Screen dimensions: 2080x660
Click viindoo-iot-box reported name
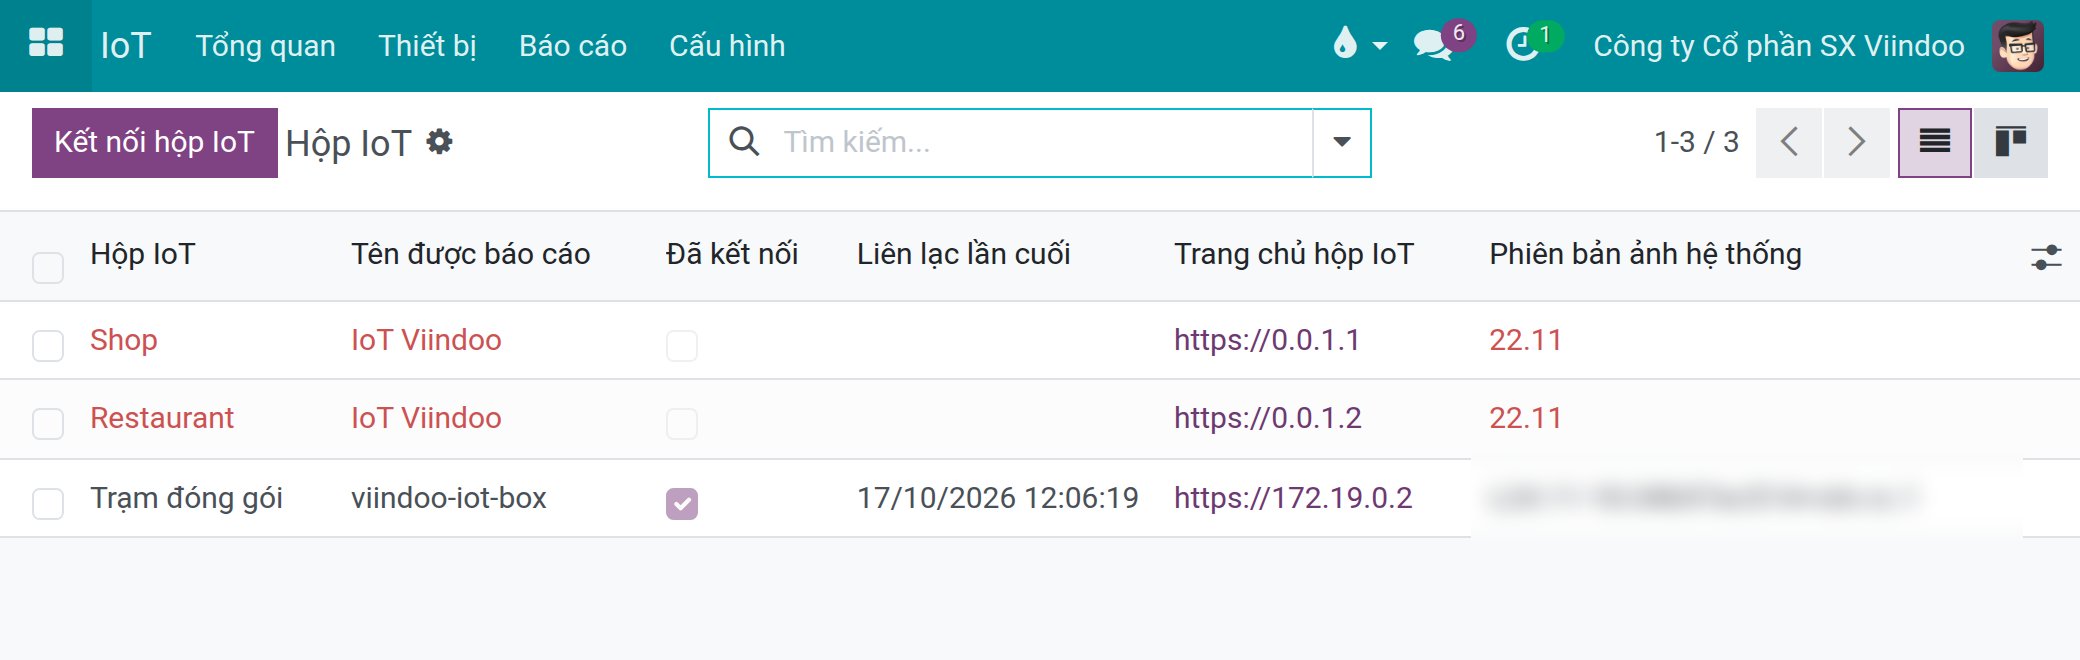click(x=449, y=498)
